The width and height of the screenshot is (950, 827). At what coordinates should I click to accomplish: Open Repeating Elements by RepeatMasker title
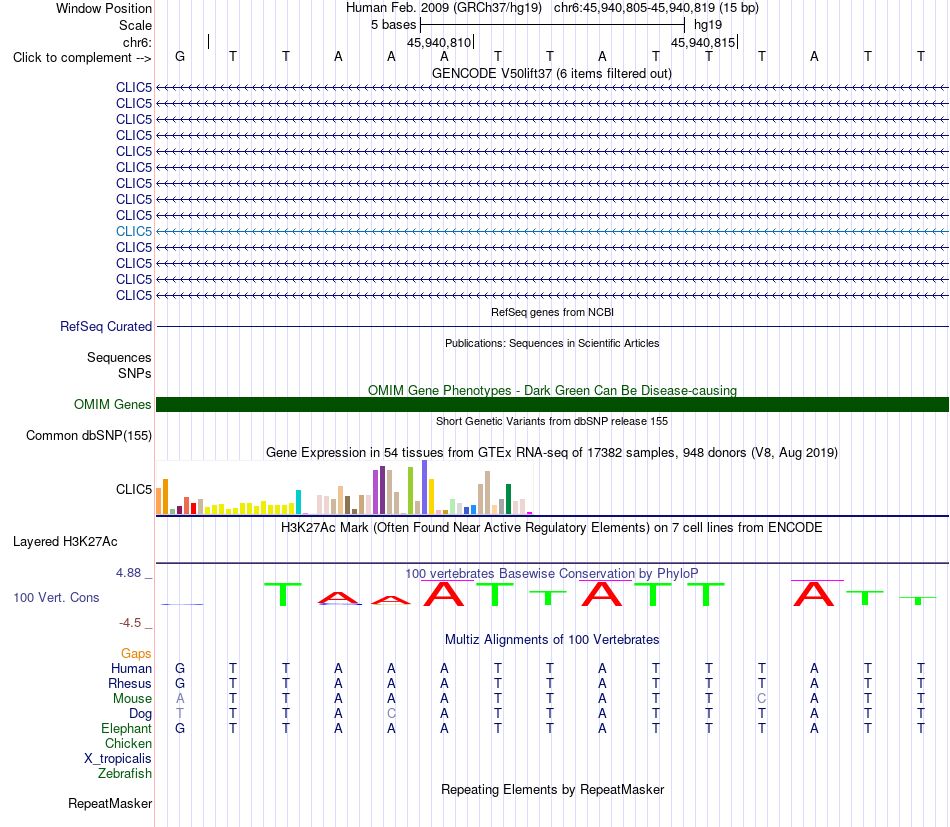(x=552, y=789)
